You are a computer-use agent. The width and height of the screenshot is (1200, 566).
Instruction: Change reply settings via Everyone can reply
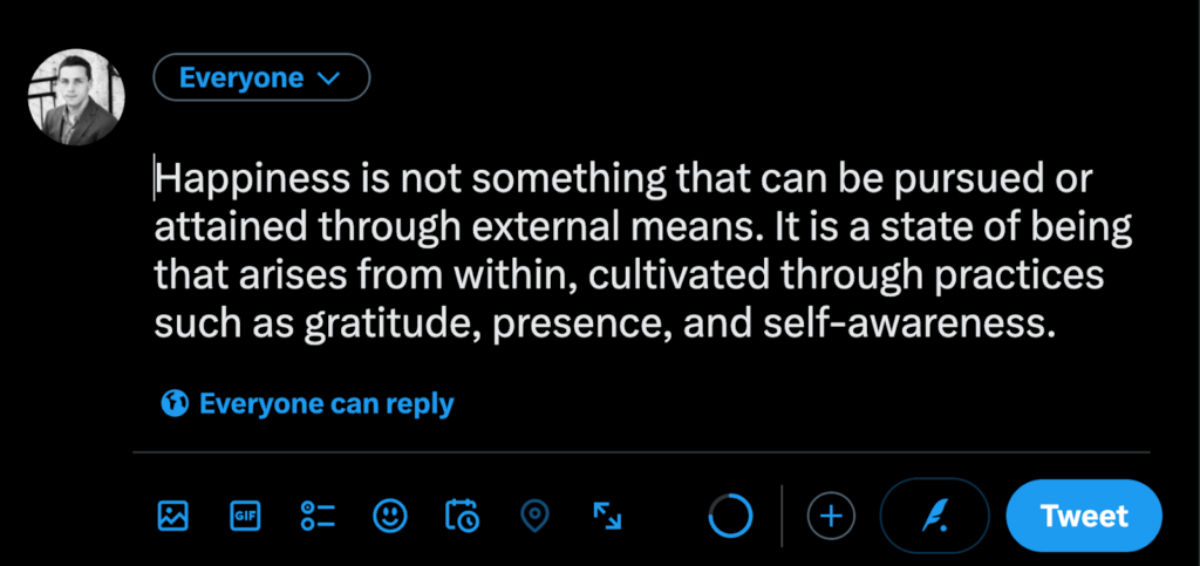pyautogui.click(x=326, y=404)
